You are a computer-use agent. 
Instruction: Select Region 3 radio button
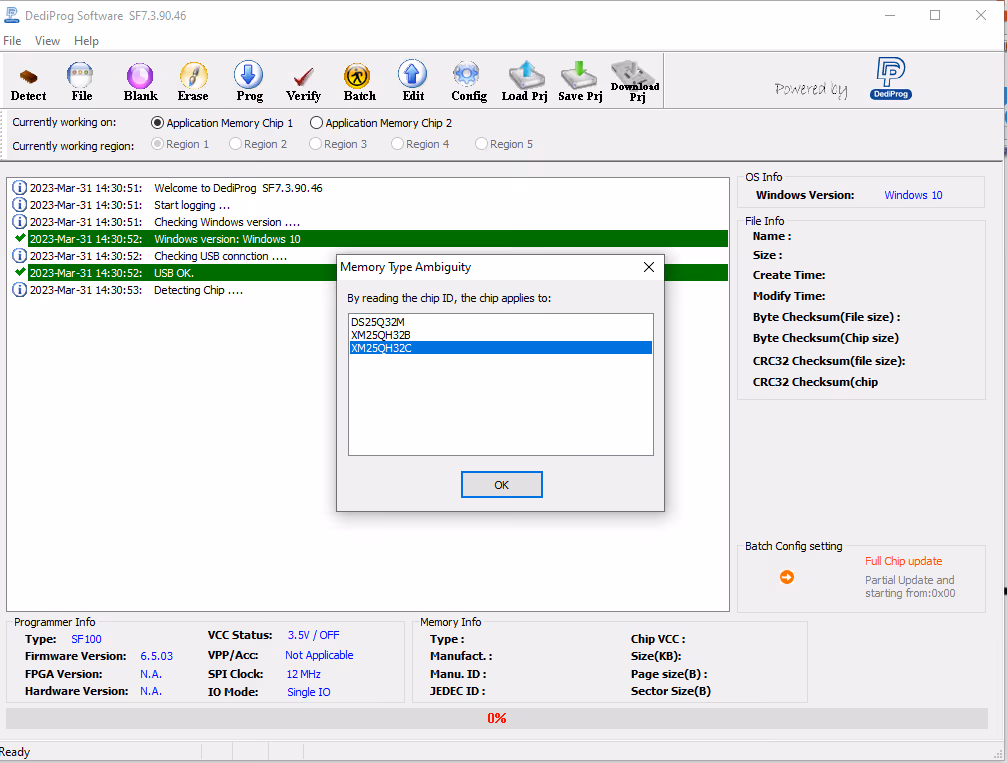click(x=338, y=144)
